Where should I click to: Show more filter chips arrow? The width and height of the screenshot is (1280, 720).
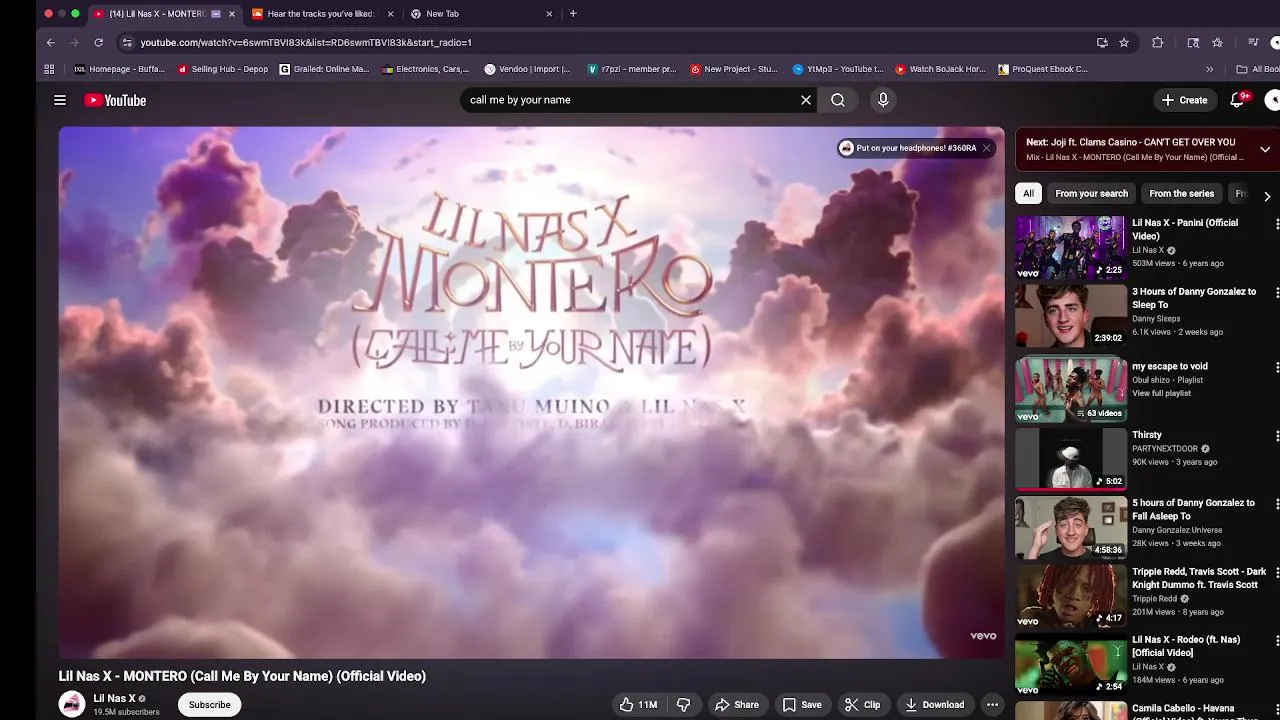coord(1267,196)
